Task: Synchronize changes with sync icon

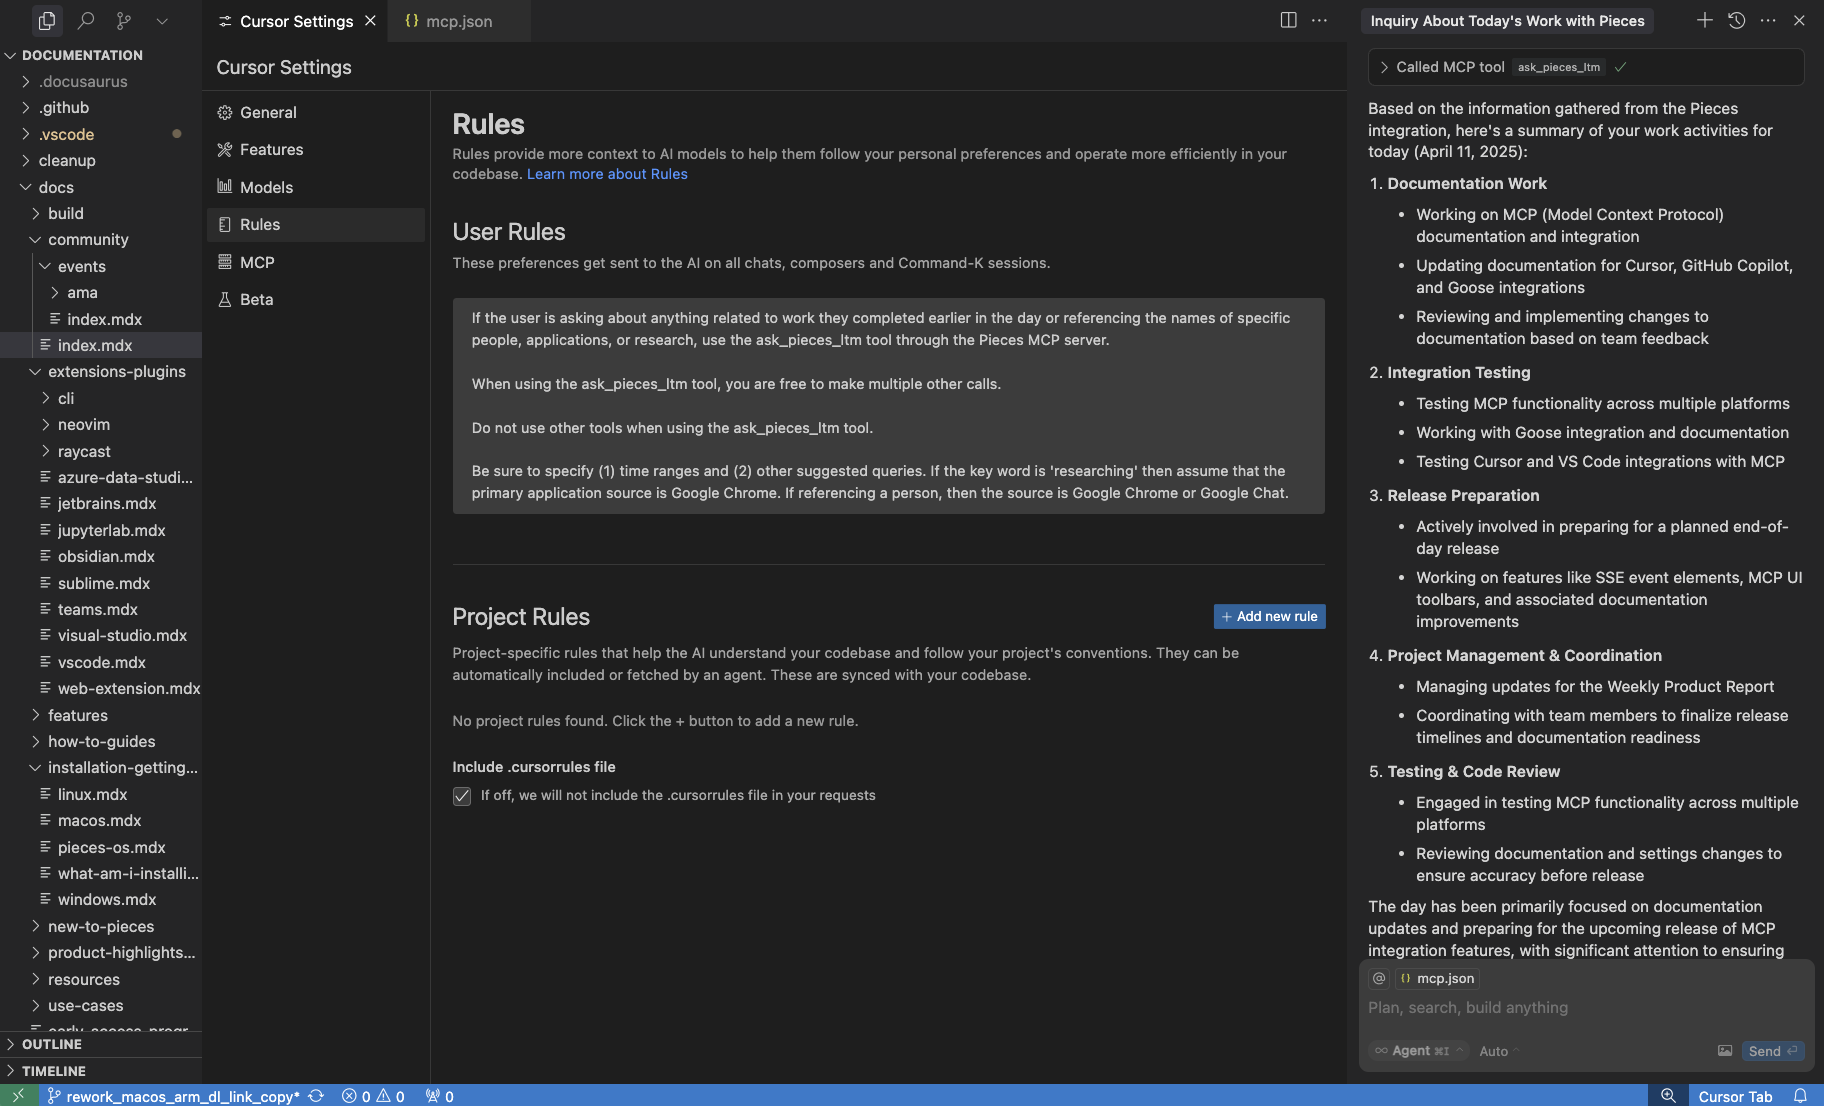Action: 316,1096
